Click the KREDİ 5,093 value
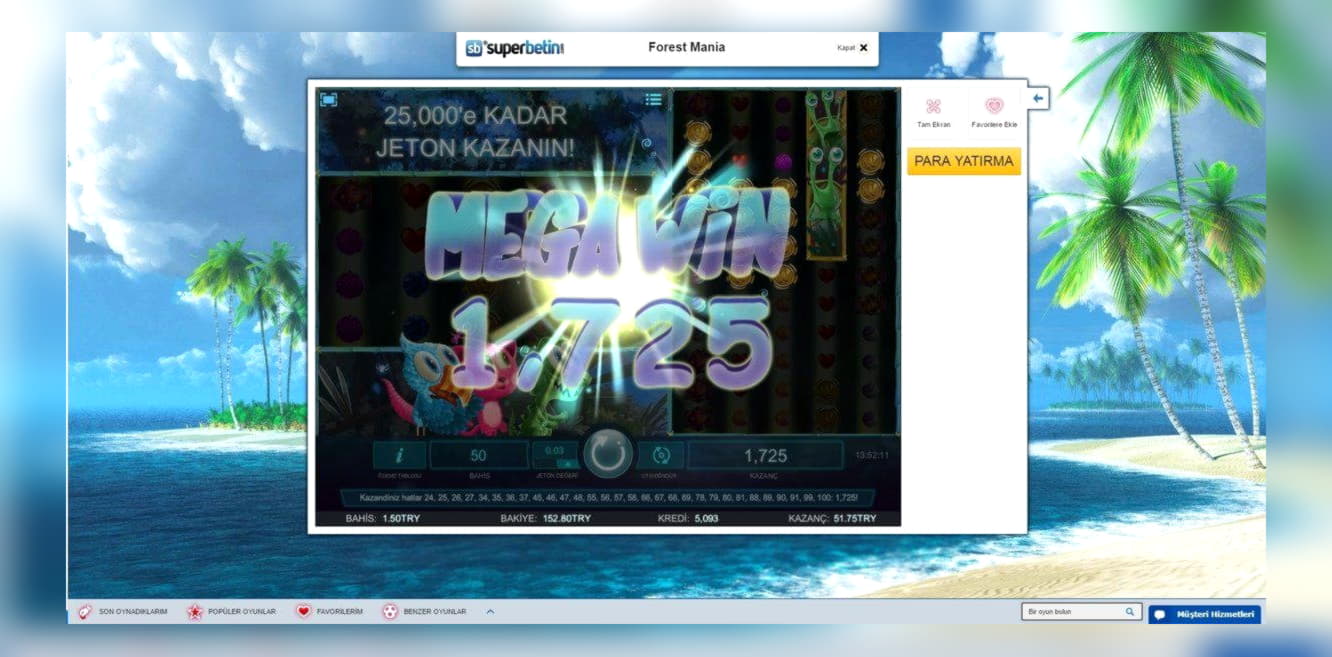Viewport: 1332px width, 657px height. pyautogui.click(x=688, y=518)
